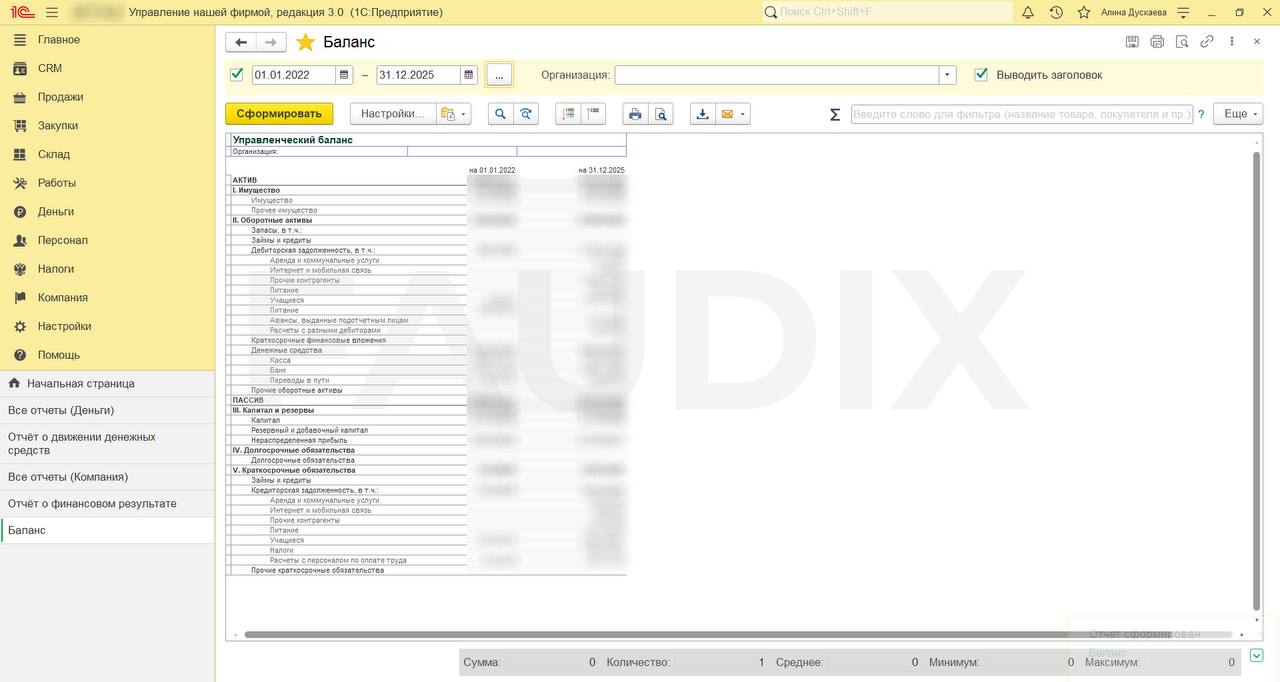Image resolution: width=1280 pixels, height=682 pixels.
Task: Open the Персонал section
Action: [107, 240]
